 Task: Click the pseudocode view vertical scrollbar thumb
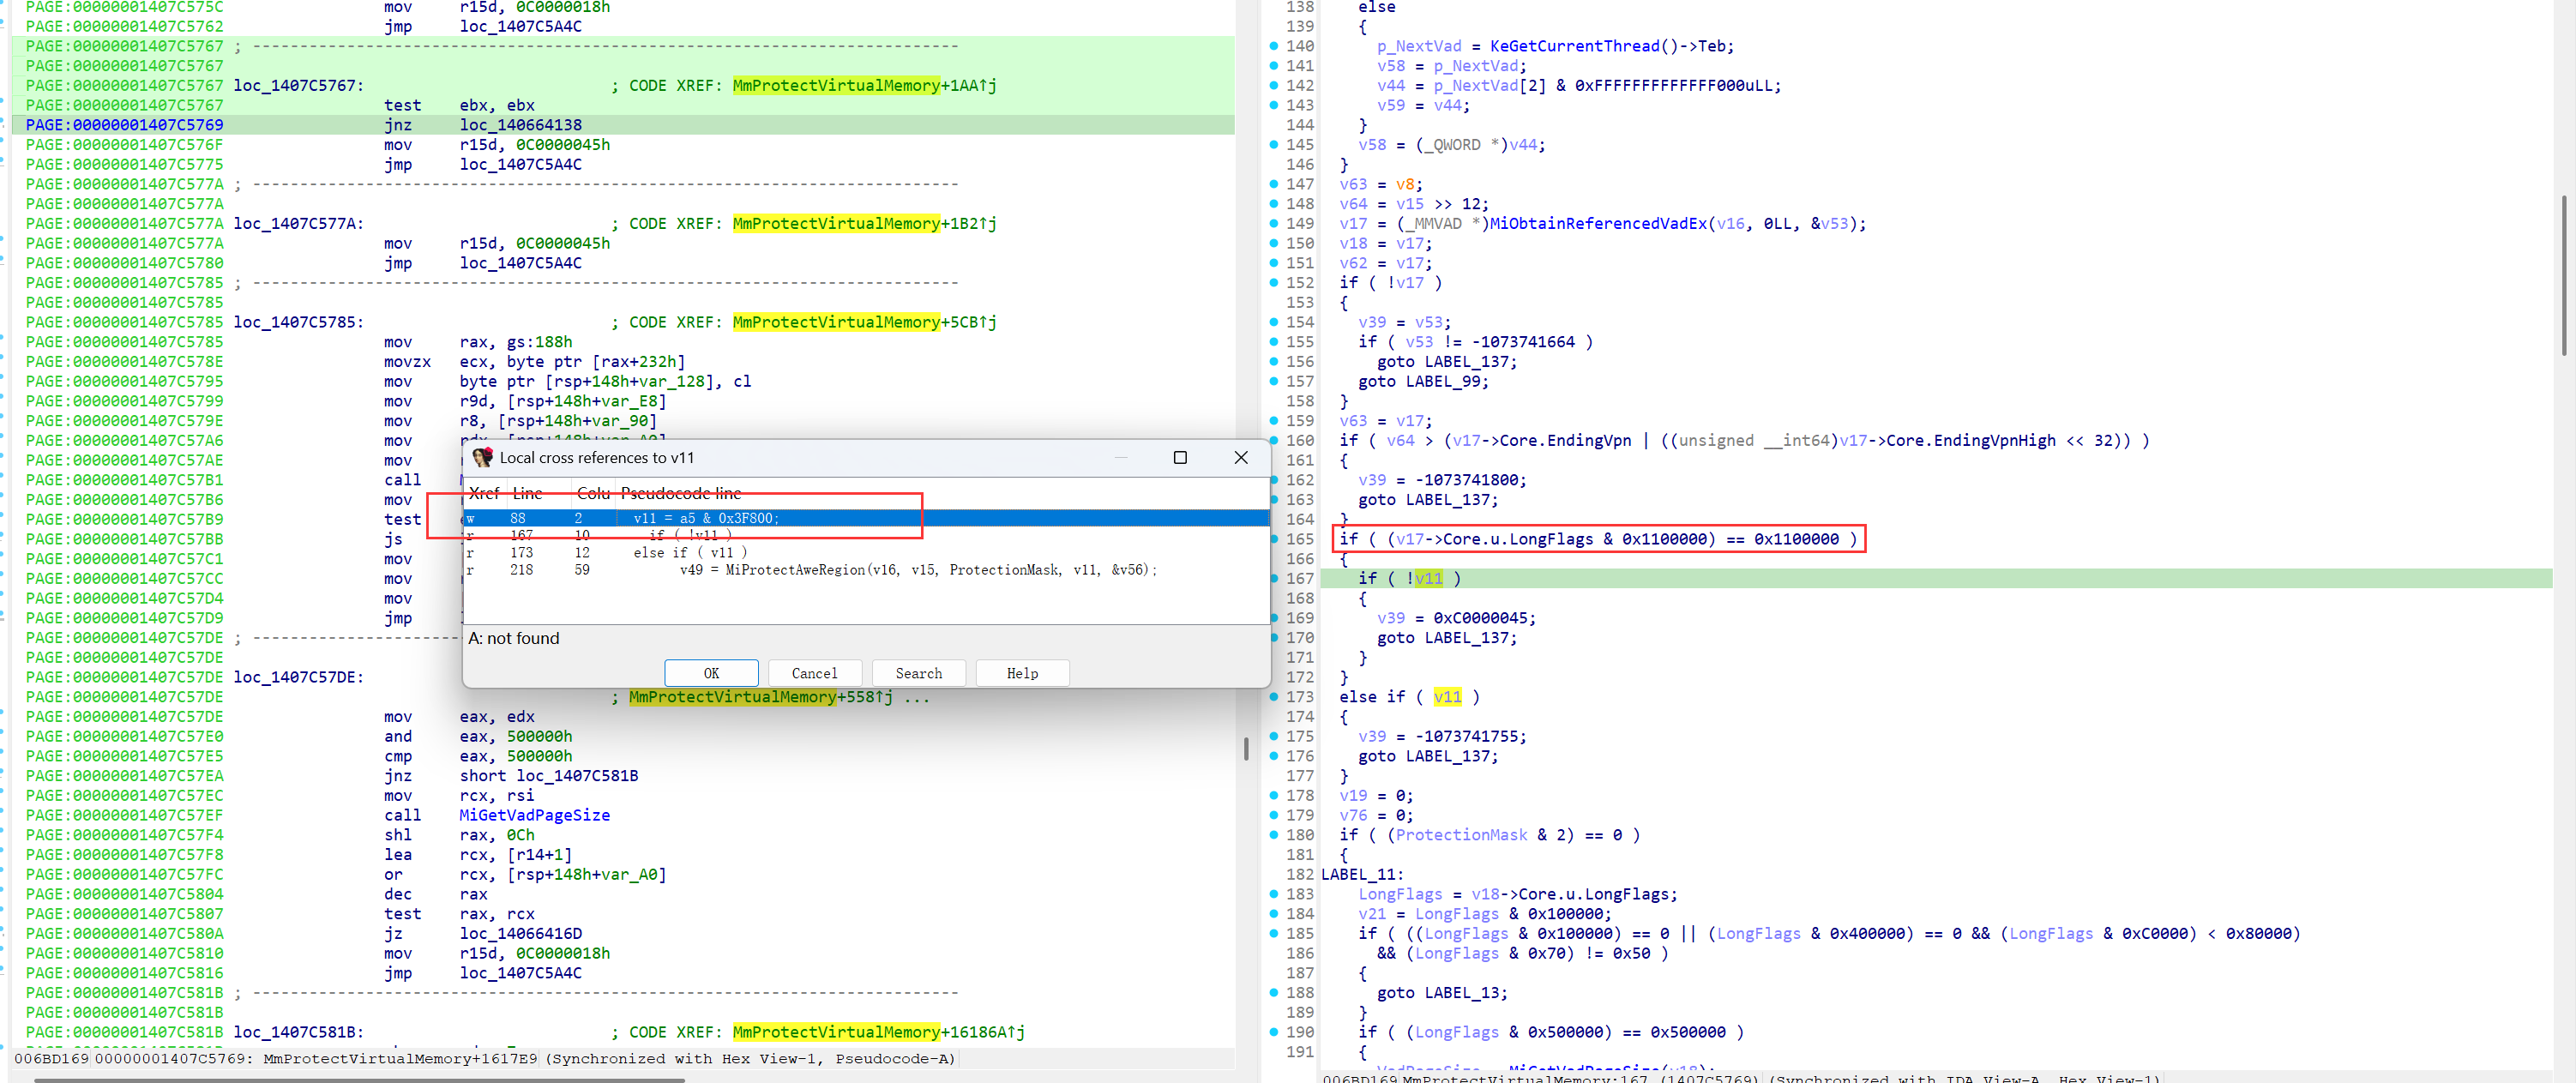(x=2564, y=275)
